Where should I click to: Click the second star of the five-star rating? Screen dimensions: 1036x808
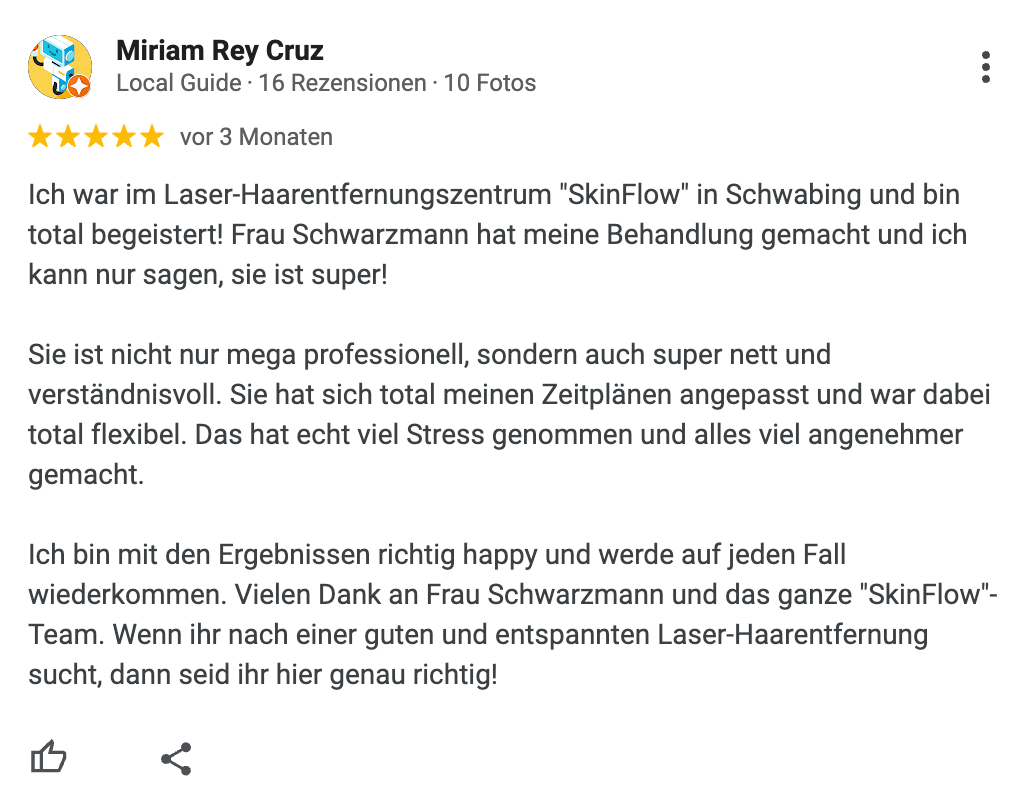pos(70,136)
